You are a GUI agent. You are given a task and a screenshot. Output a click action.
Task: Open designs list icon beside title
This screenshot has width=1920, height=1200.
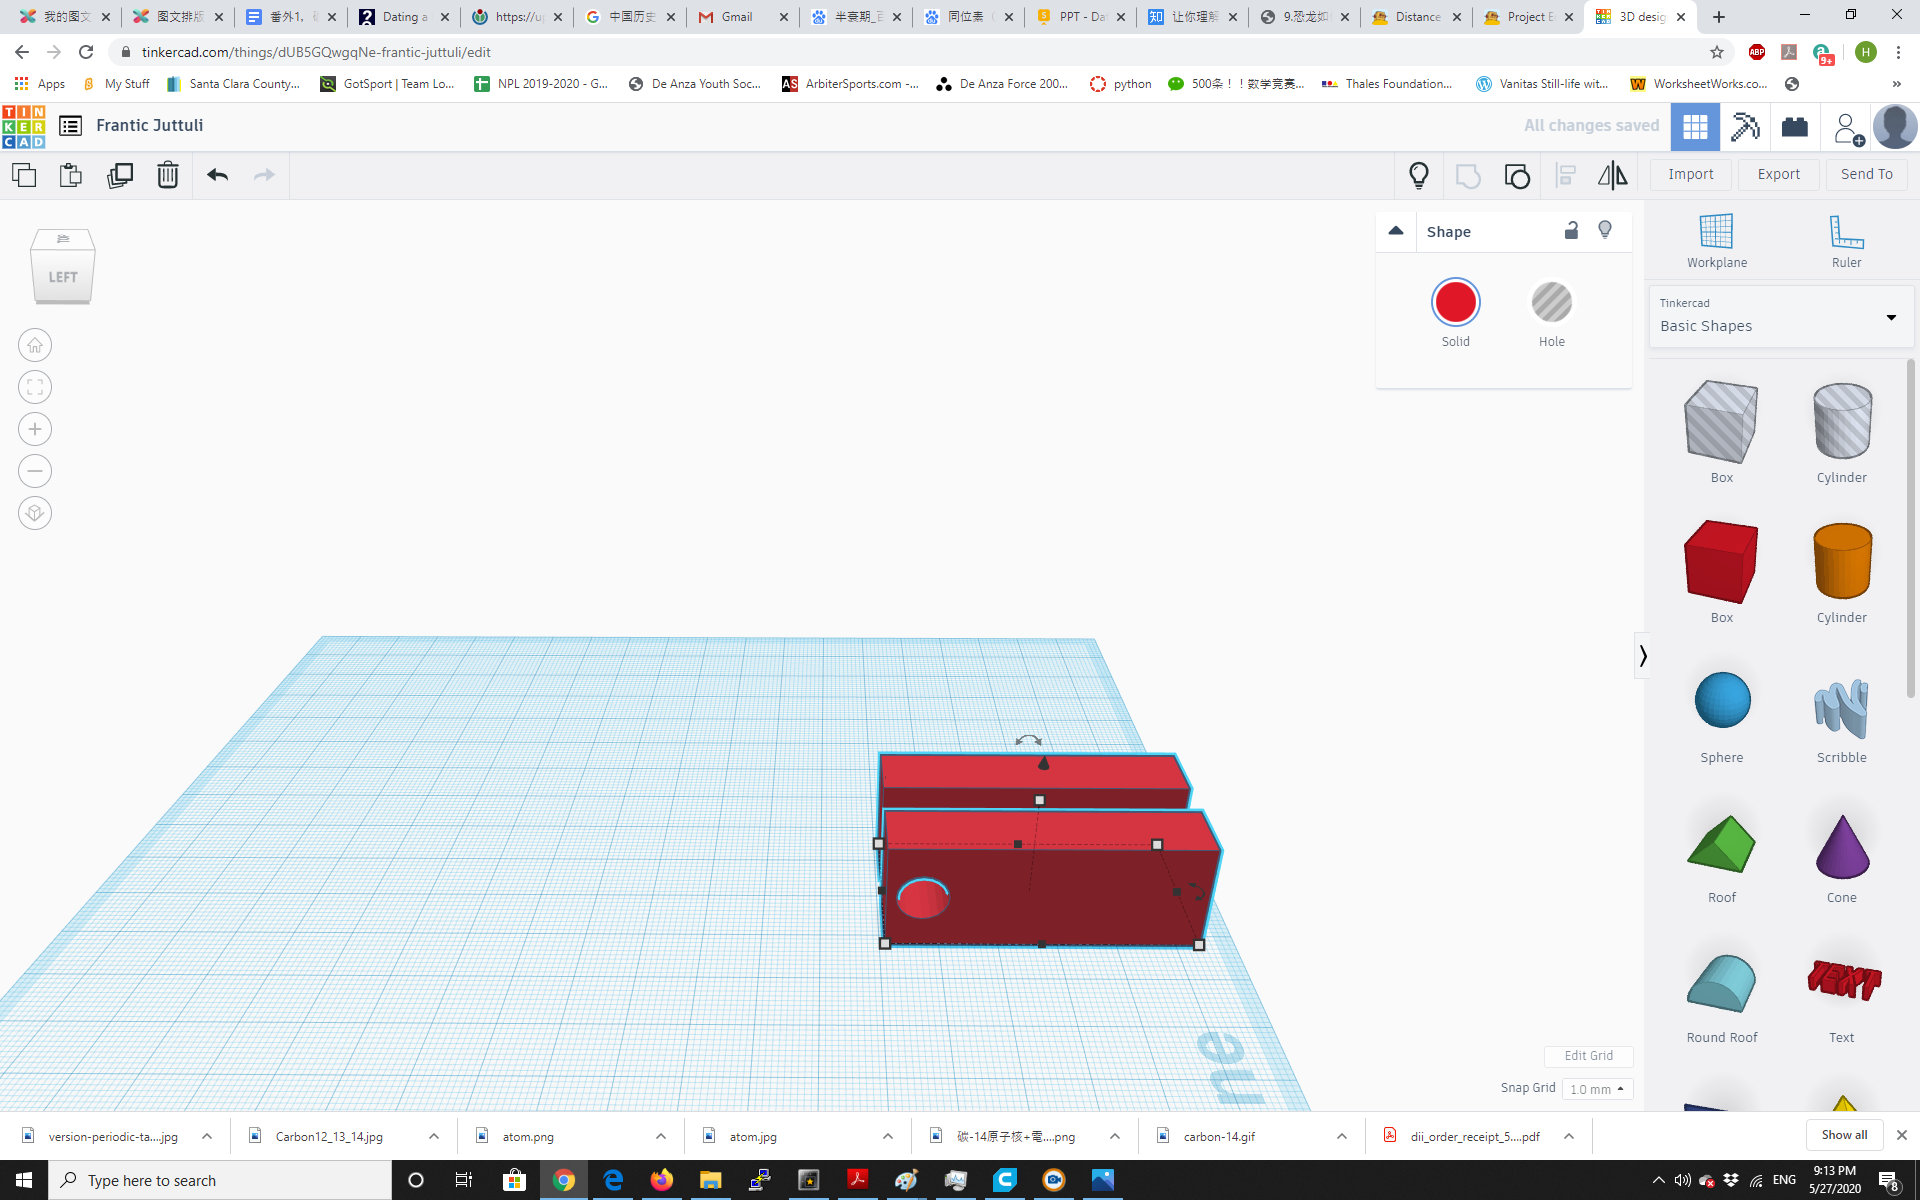[70, 125]
